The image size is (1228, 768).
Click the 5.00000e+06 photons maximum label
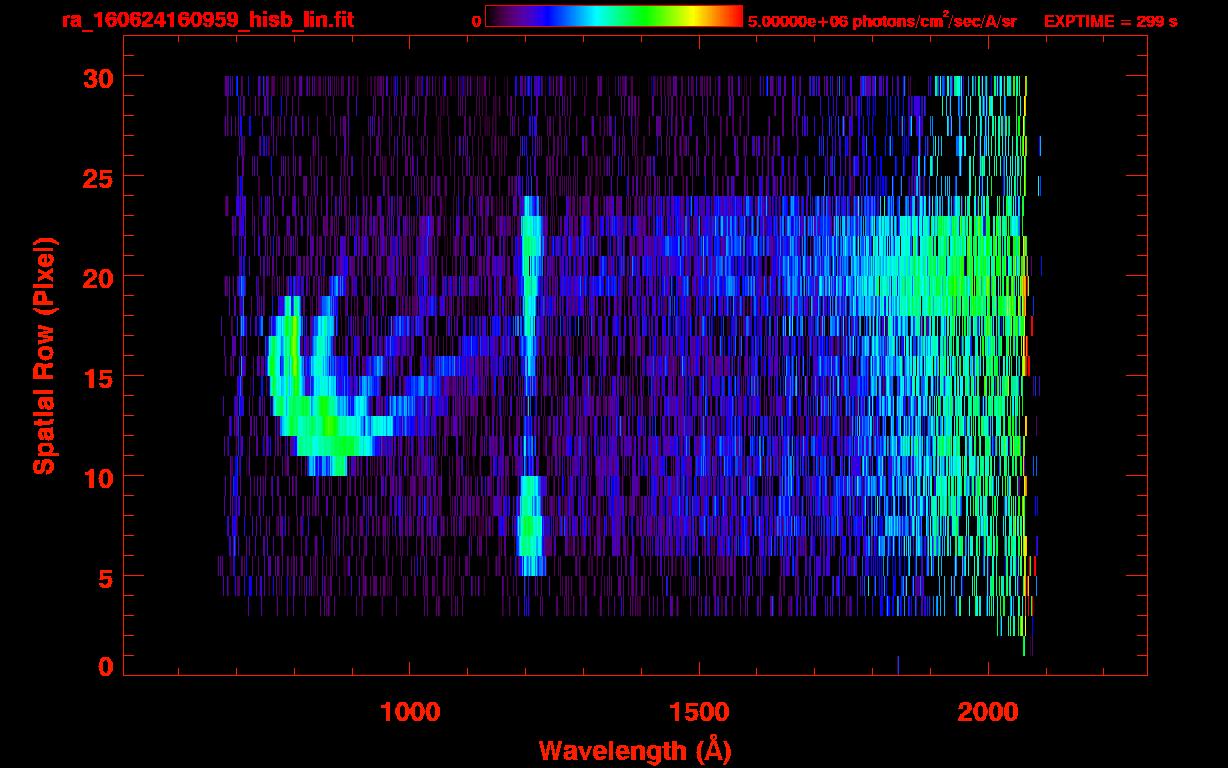(882, 21)
